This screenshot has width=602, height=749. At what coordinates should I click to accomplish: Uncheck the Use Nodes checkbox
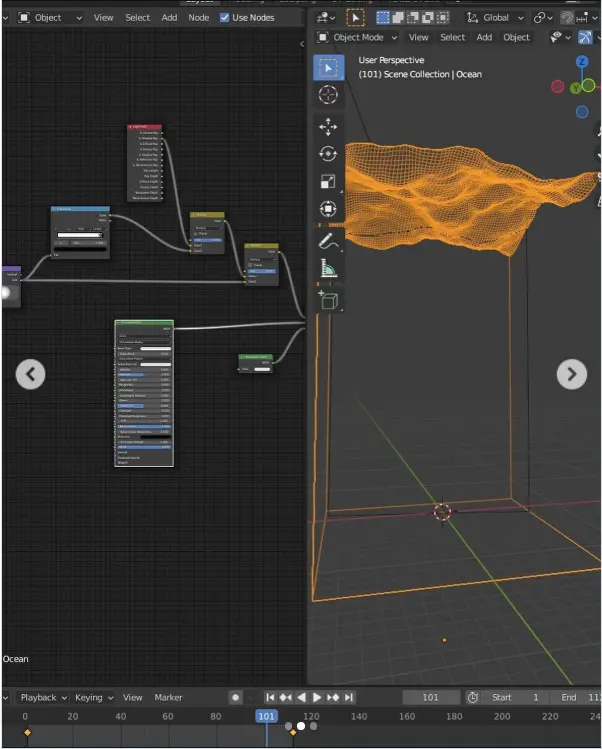(x=224, y=17)
